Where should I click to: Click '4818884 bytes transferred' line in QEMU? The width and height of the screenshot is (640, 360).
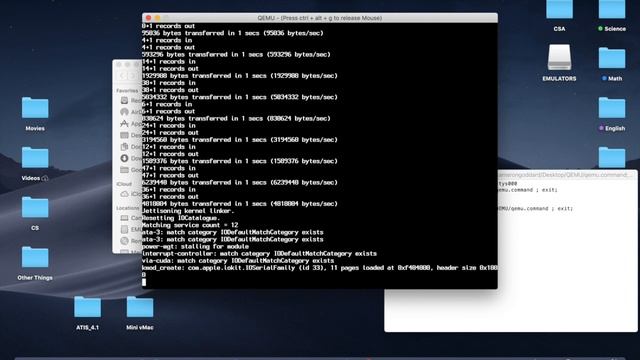tap(240, 204)
